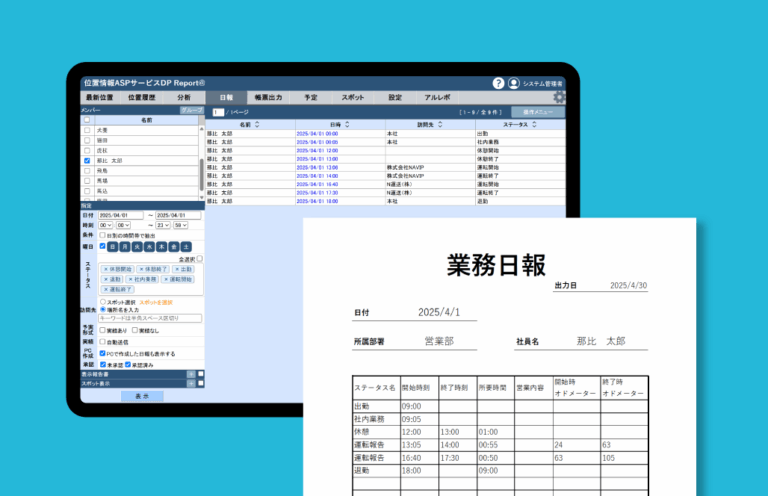Sort by 日時 column arrows
This screenshot has width=768, height=496.
click(x=347, y=125)
